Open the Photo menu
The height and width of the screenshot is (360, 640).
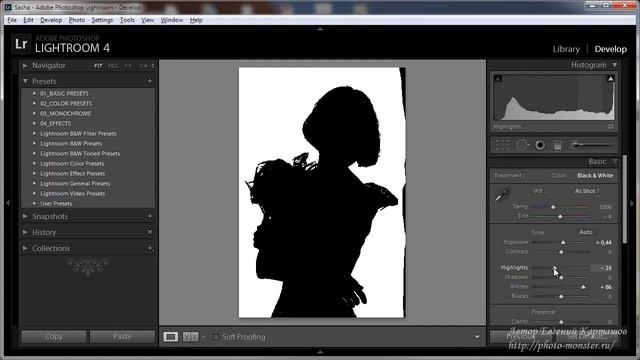coord(77,20)
